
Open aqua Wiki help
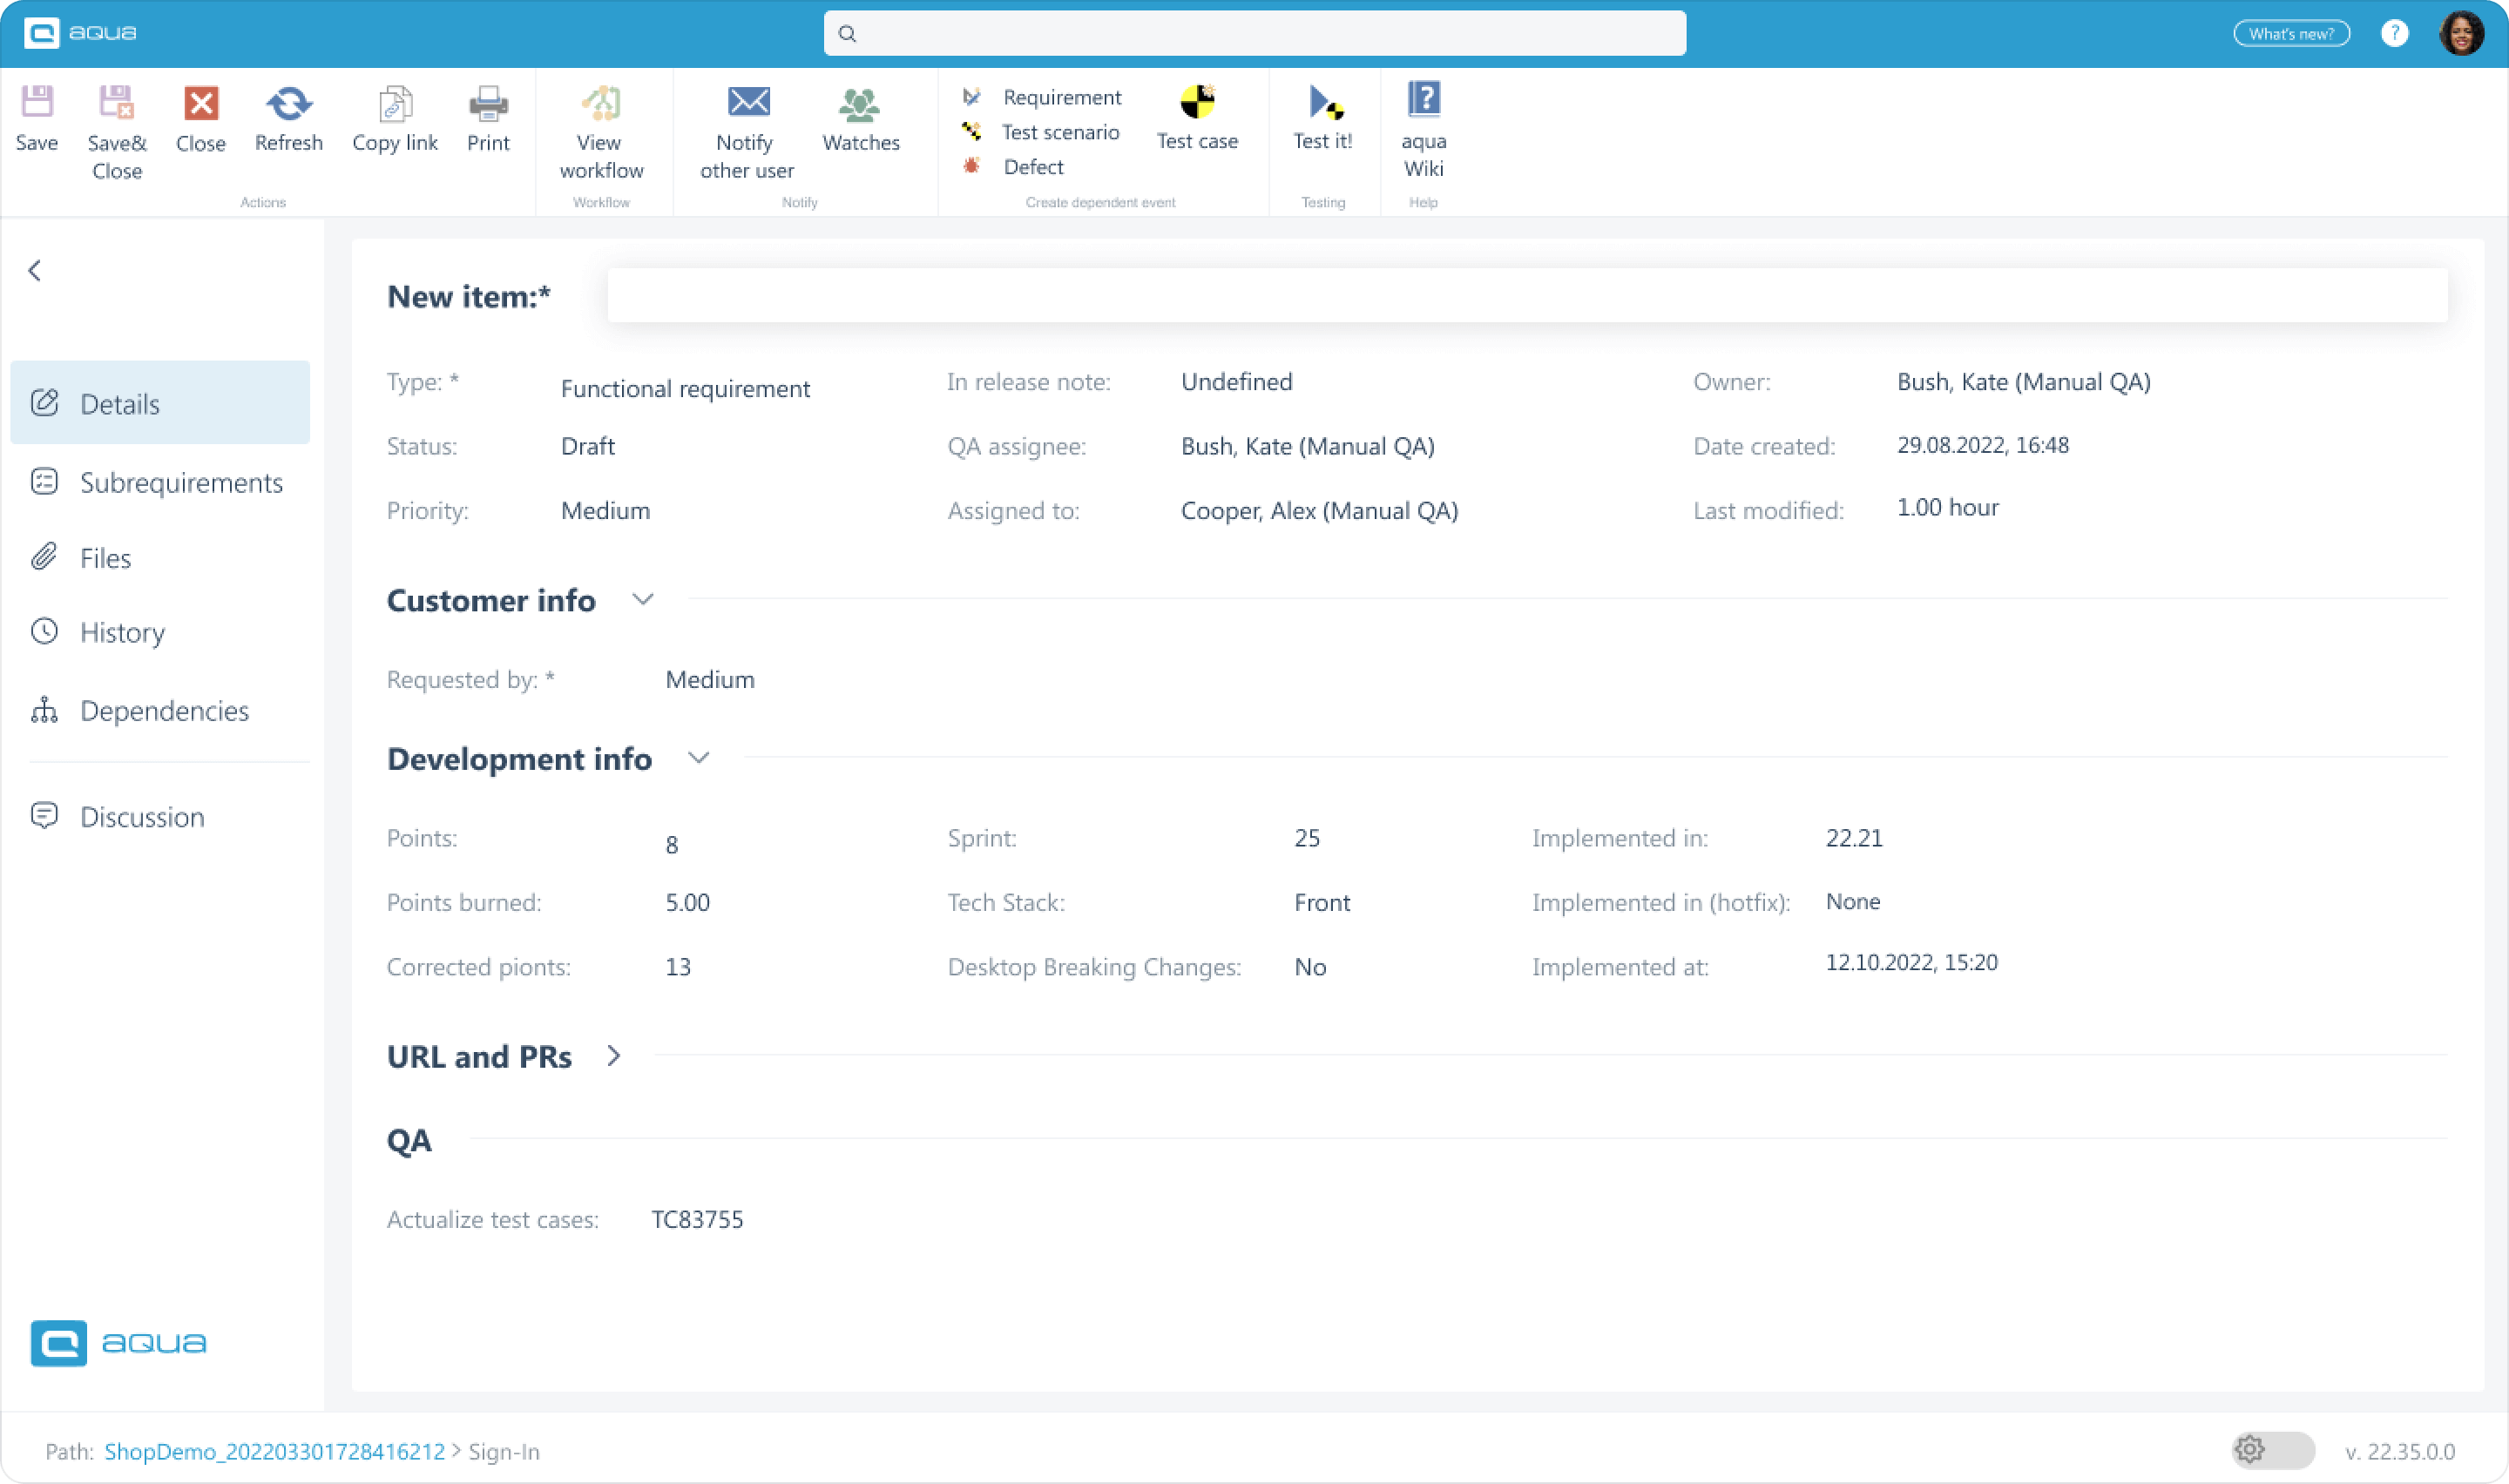coord(1424,130)
